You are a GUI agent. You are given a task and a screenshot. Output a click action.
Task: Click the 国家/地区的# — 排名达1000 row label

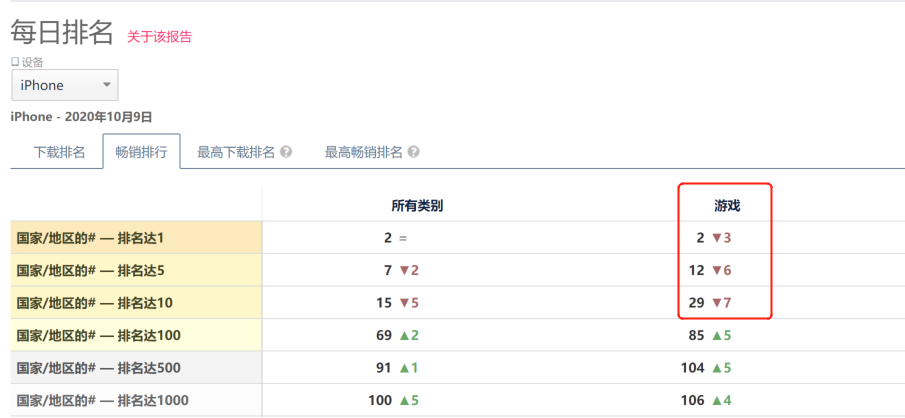pos(102,401)
